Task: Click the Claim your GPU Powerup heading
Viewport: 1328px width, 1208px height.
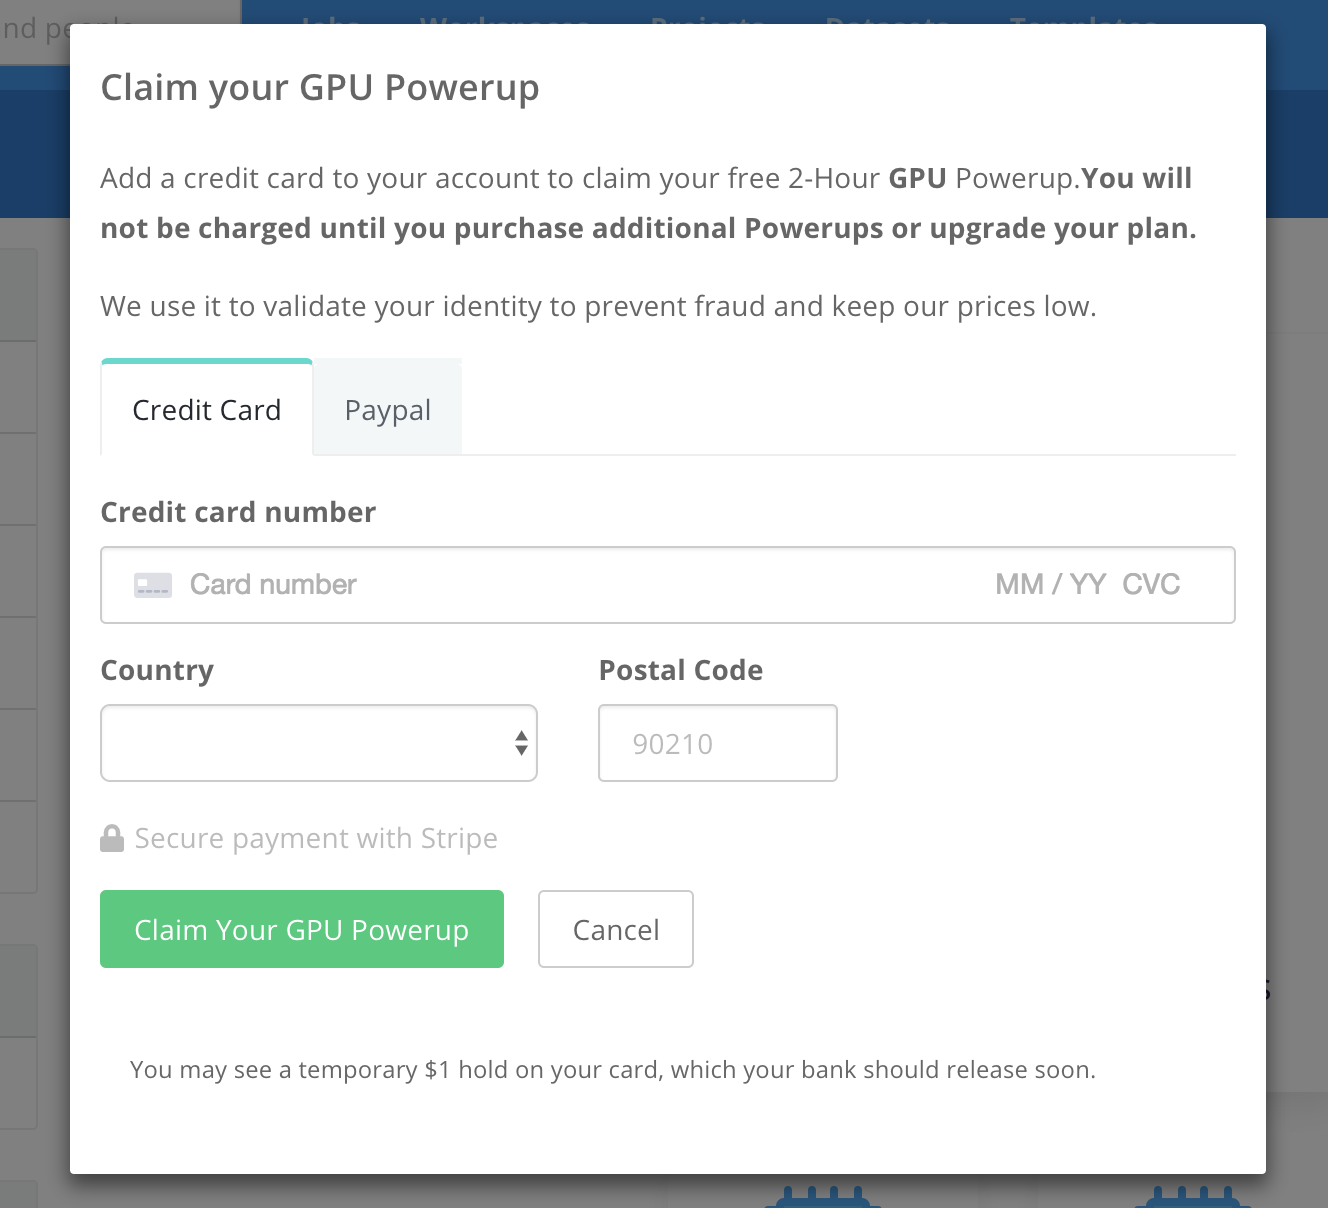Action: [x=320, y=88]
